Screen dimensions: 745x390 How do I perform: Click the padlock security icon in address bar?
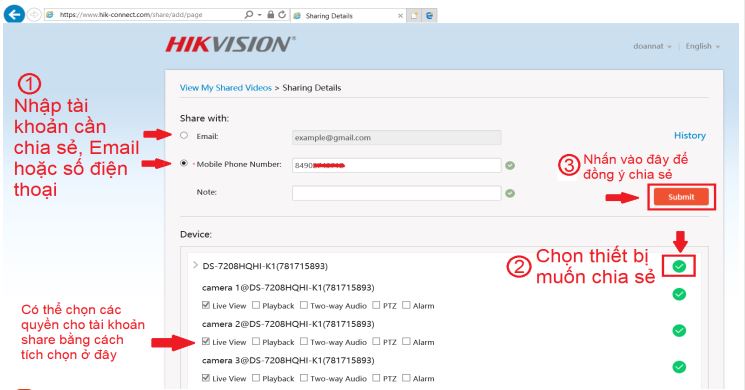pos(270,15)
